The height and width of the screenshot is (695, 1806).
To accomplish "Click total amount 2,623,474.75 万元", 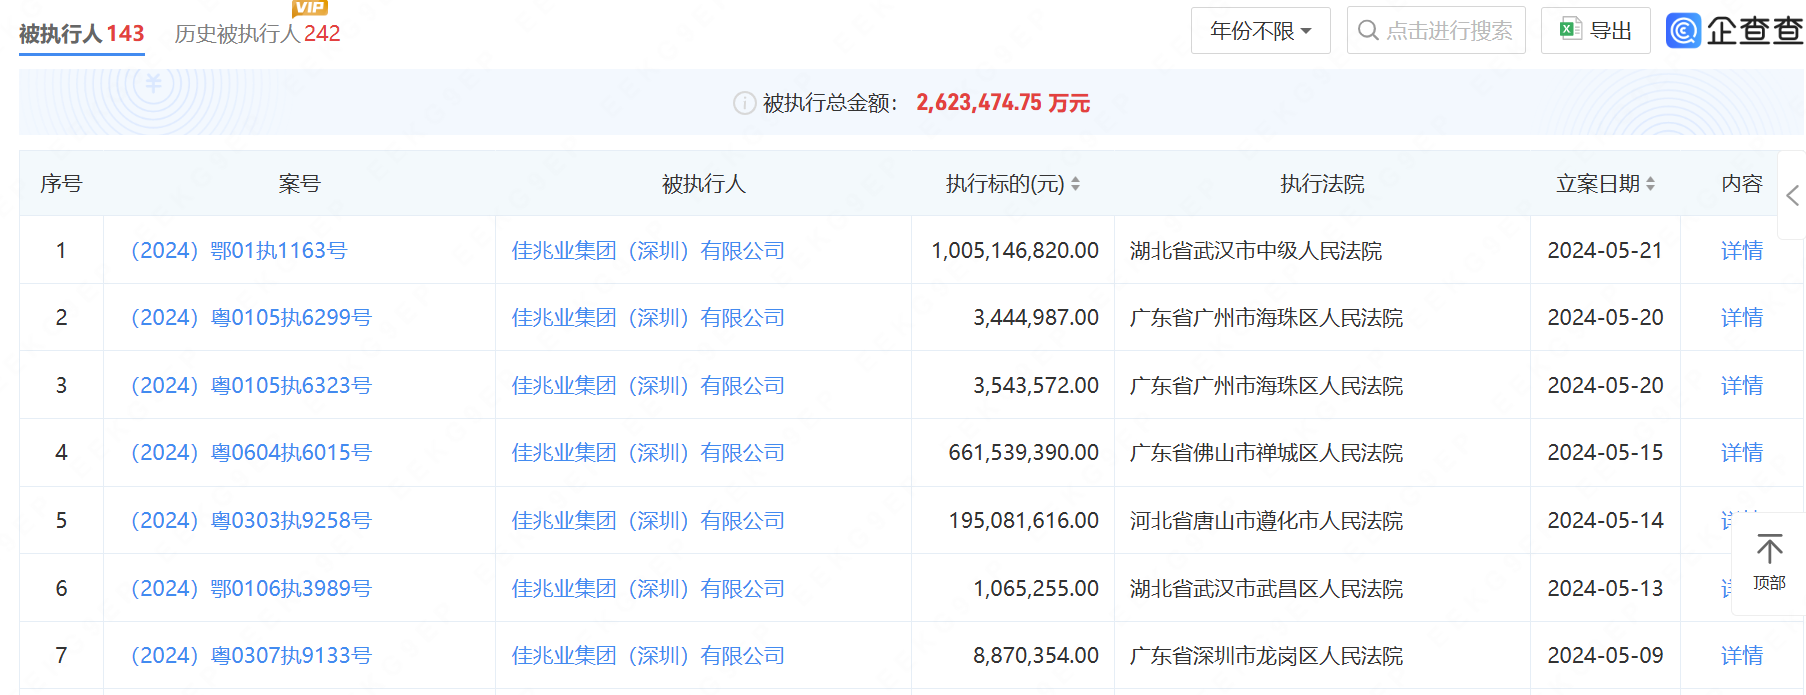I will click(1003, 103).
